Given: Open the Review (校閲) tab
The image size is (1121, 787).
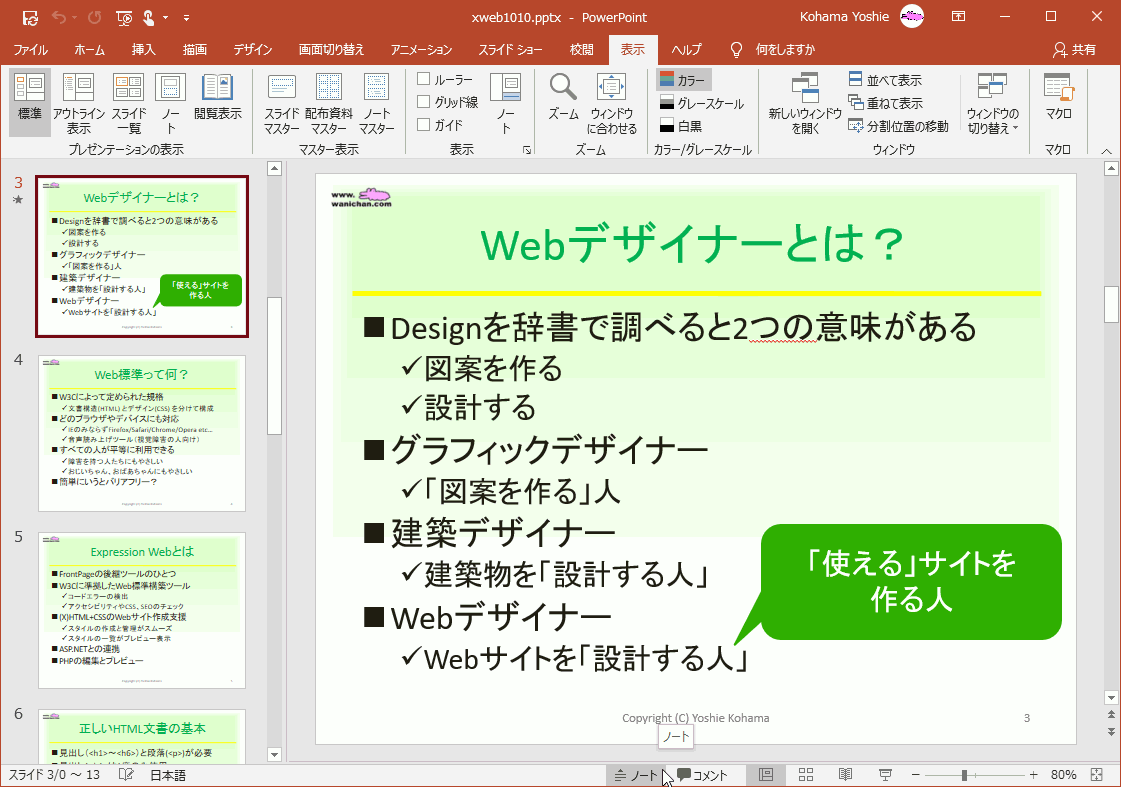Looking at the screenshot, I should [581, 49].
